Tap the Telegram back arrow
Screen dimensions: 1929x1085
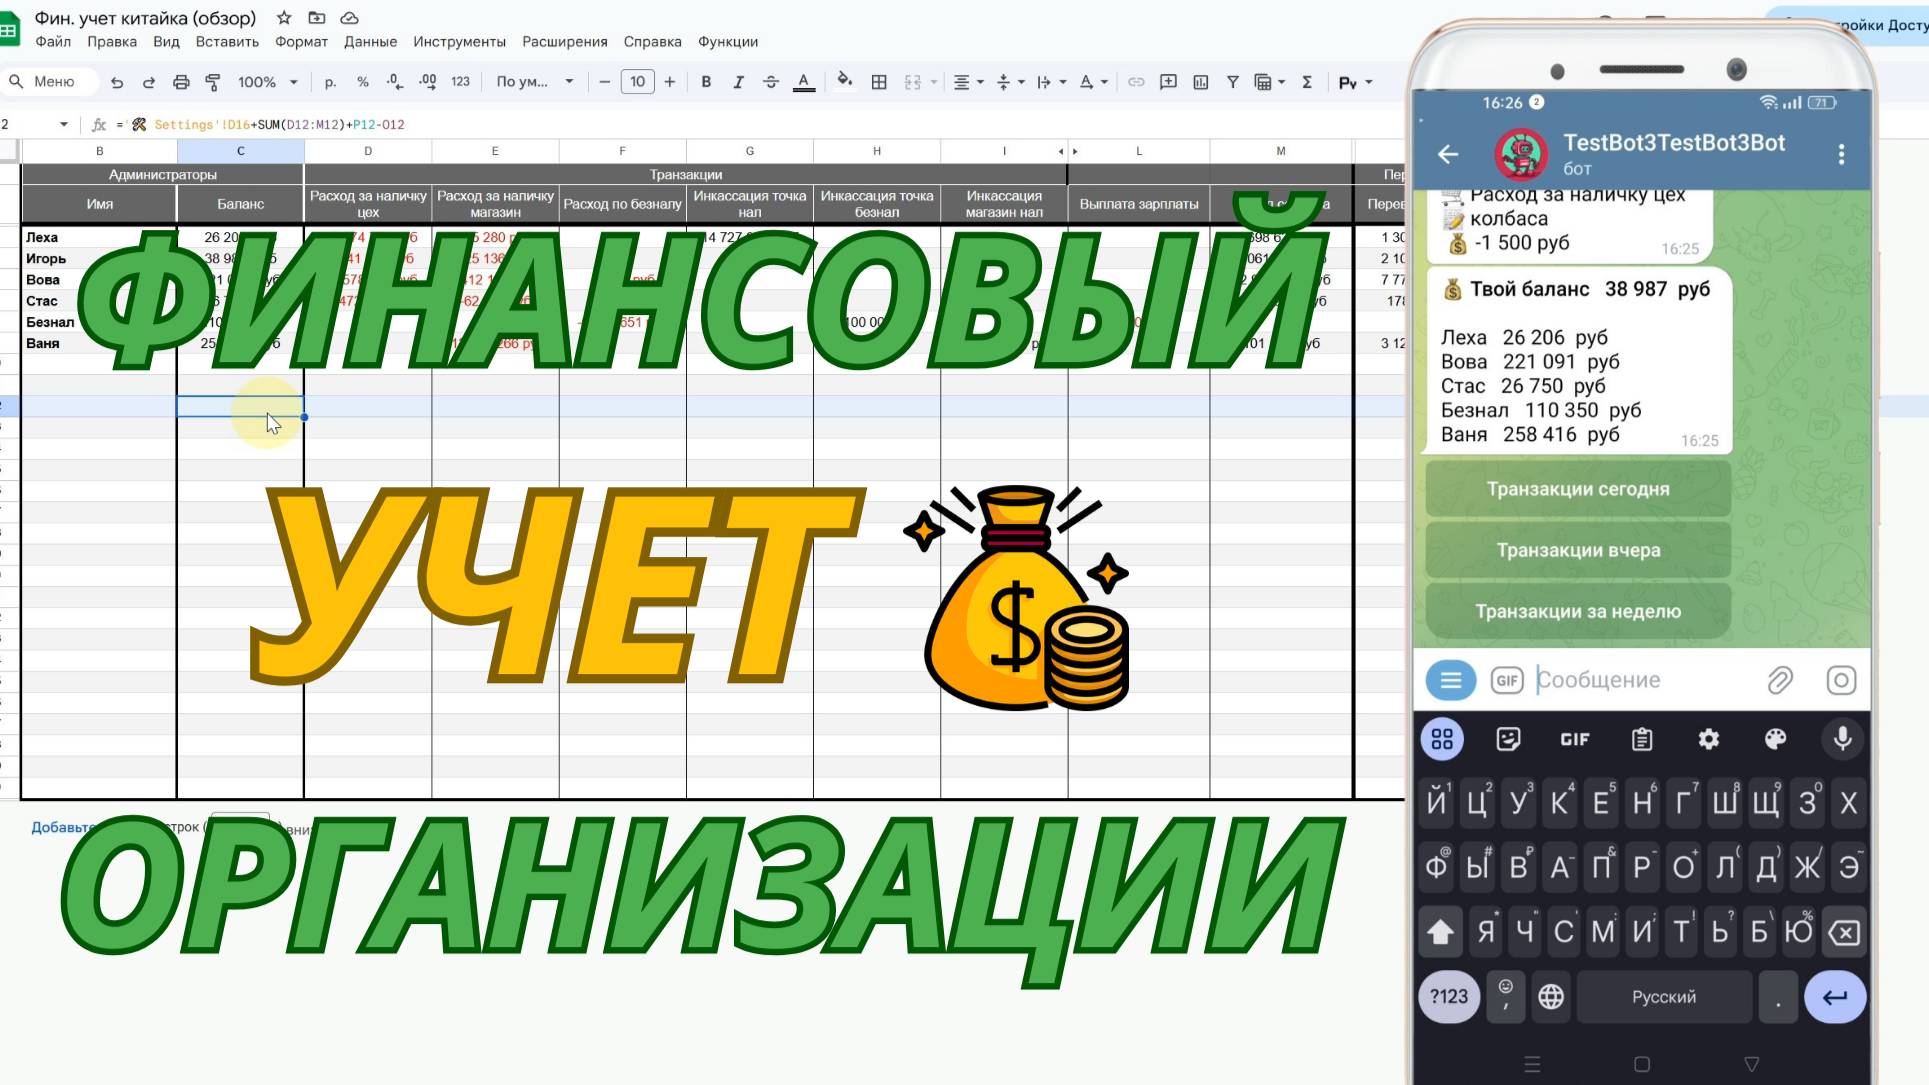coord(1447,154)
